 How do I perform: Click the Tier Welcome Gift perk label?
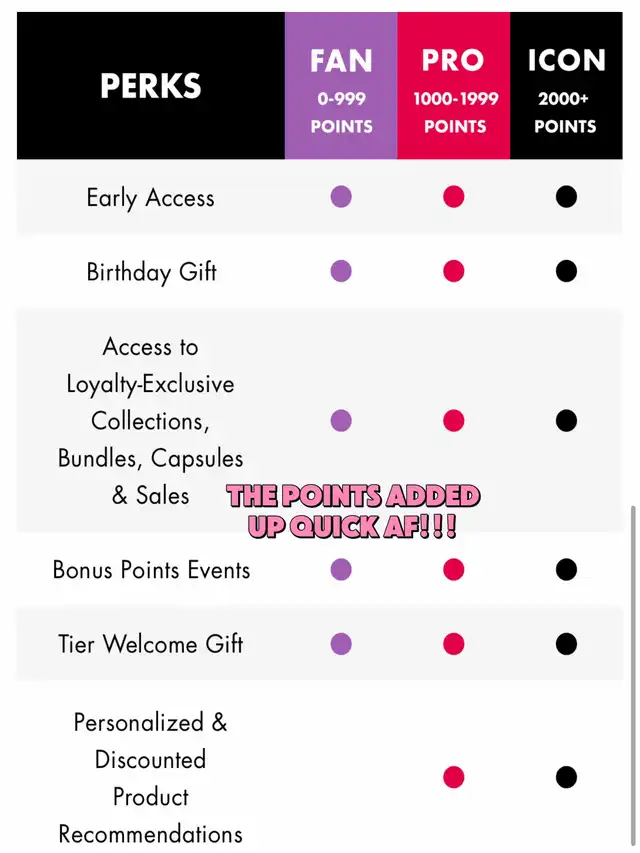151,644
